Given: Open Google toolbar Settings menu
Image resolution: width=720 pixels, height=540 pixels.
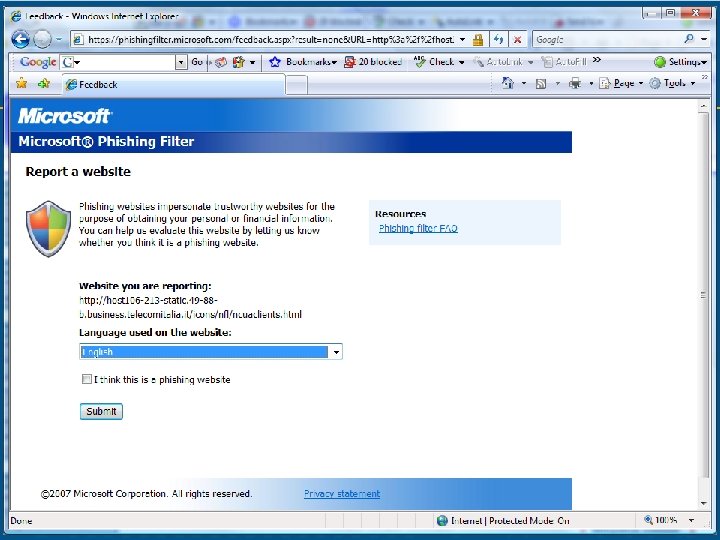Looking at the screenshot, I should (681, 62).
